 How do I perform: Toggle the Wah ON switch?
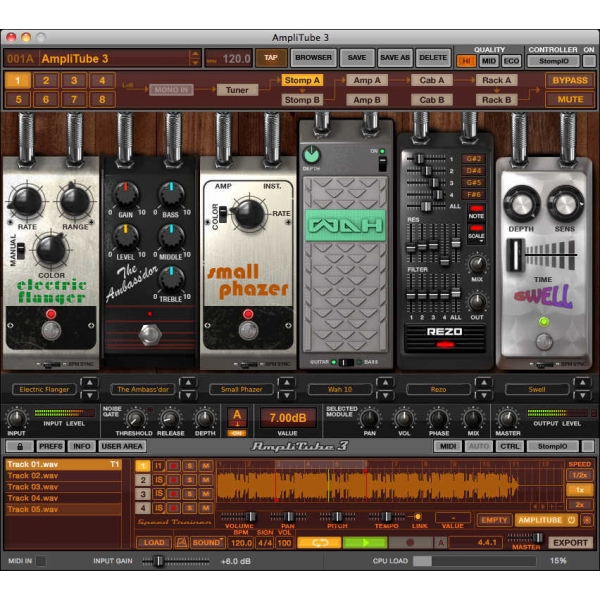[x=382, y=164]
